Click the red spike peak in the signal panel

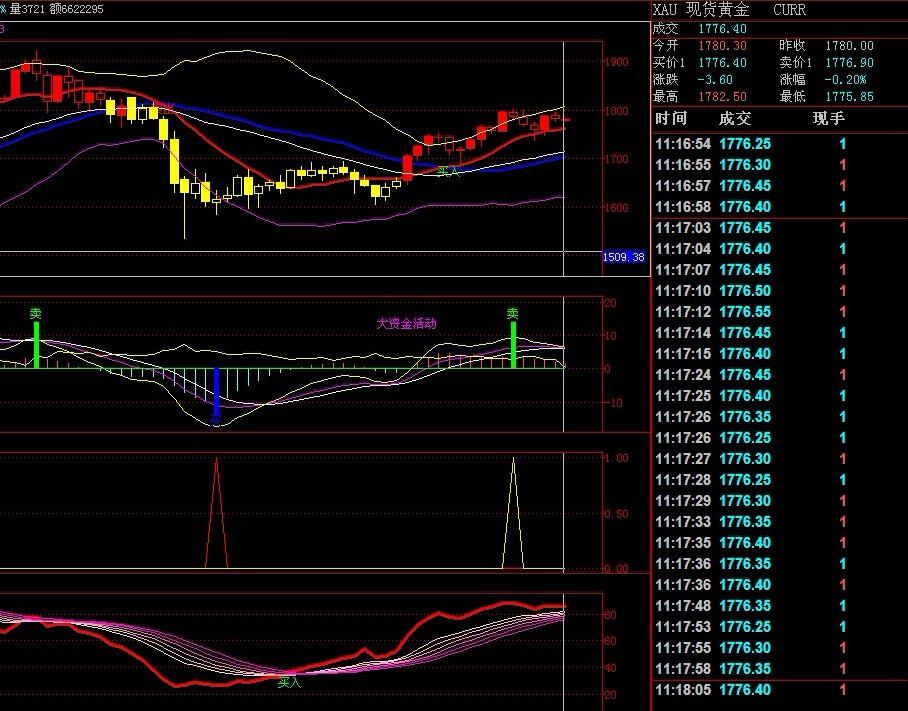pos(216,460)
